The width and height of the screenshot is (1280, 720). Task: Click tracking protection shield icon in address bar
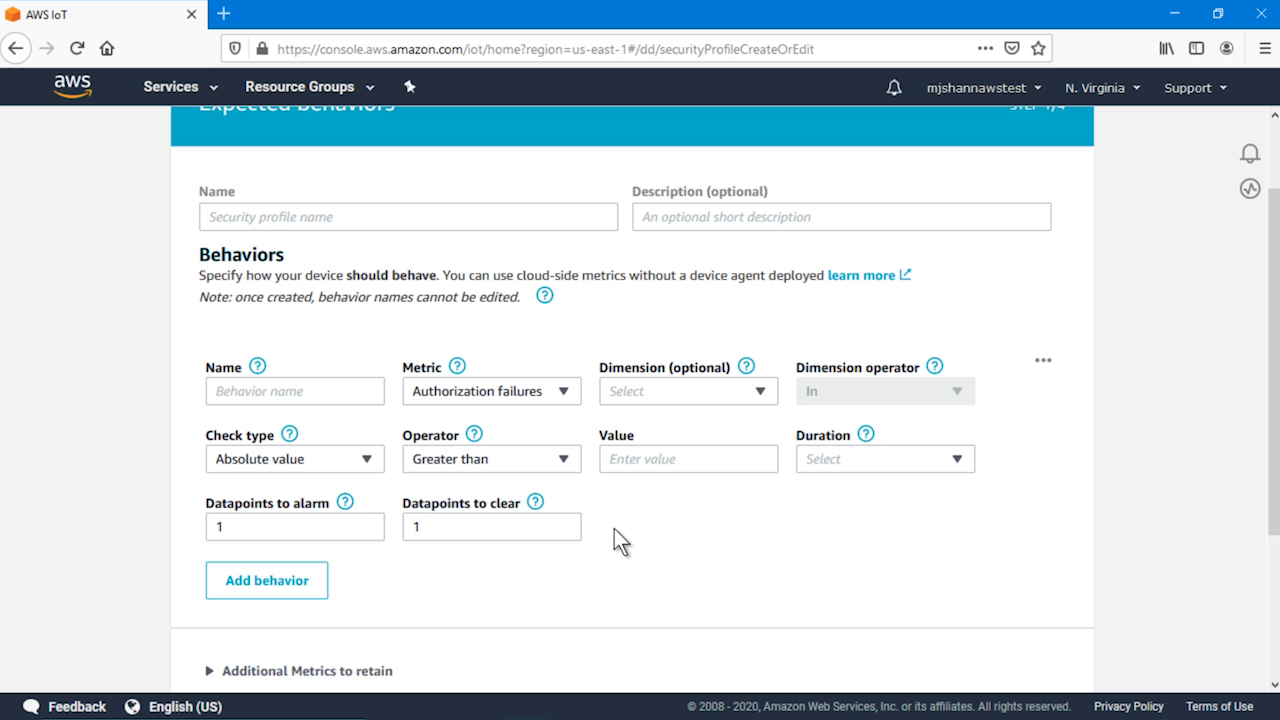[x=236, y=48]
